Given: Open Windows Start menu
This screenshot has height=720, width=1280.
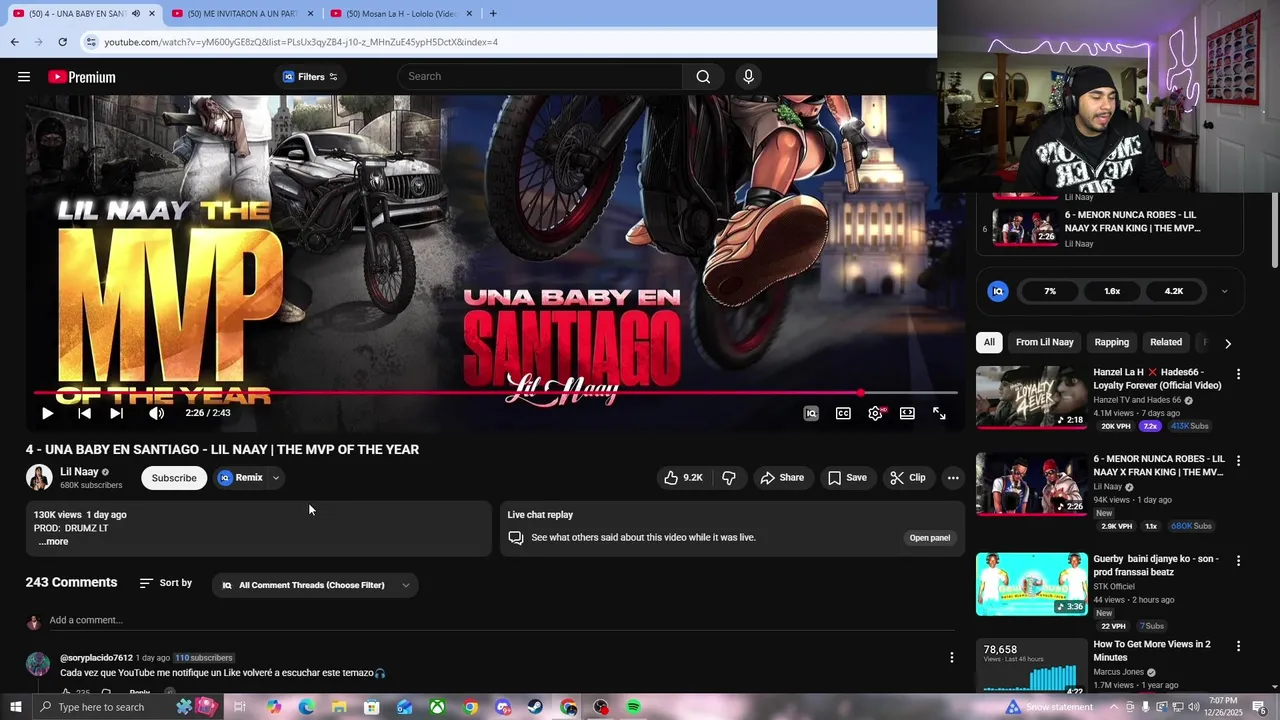Looking at the screenshot, I should coord(15,707).
